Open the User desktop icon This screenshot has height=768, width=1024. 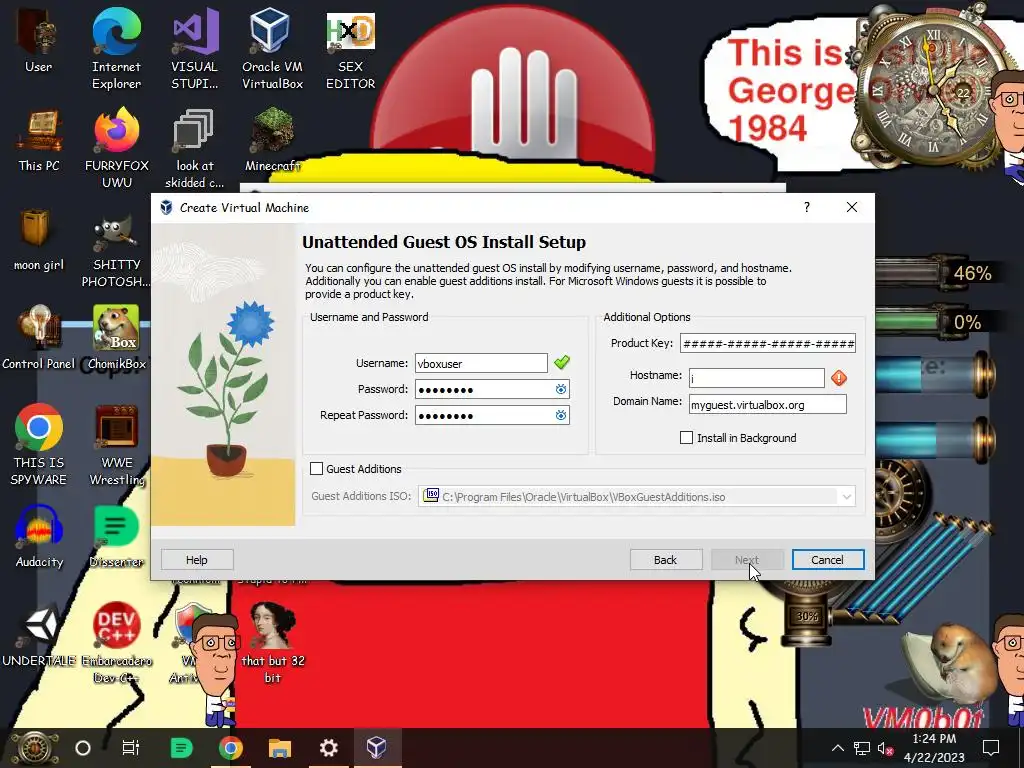click(38, 40)
